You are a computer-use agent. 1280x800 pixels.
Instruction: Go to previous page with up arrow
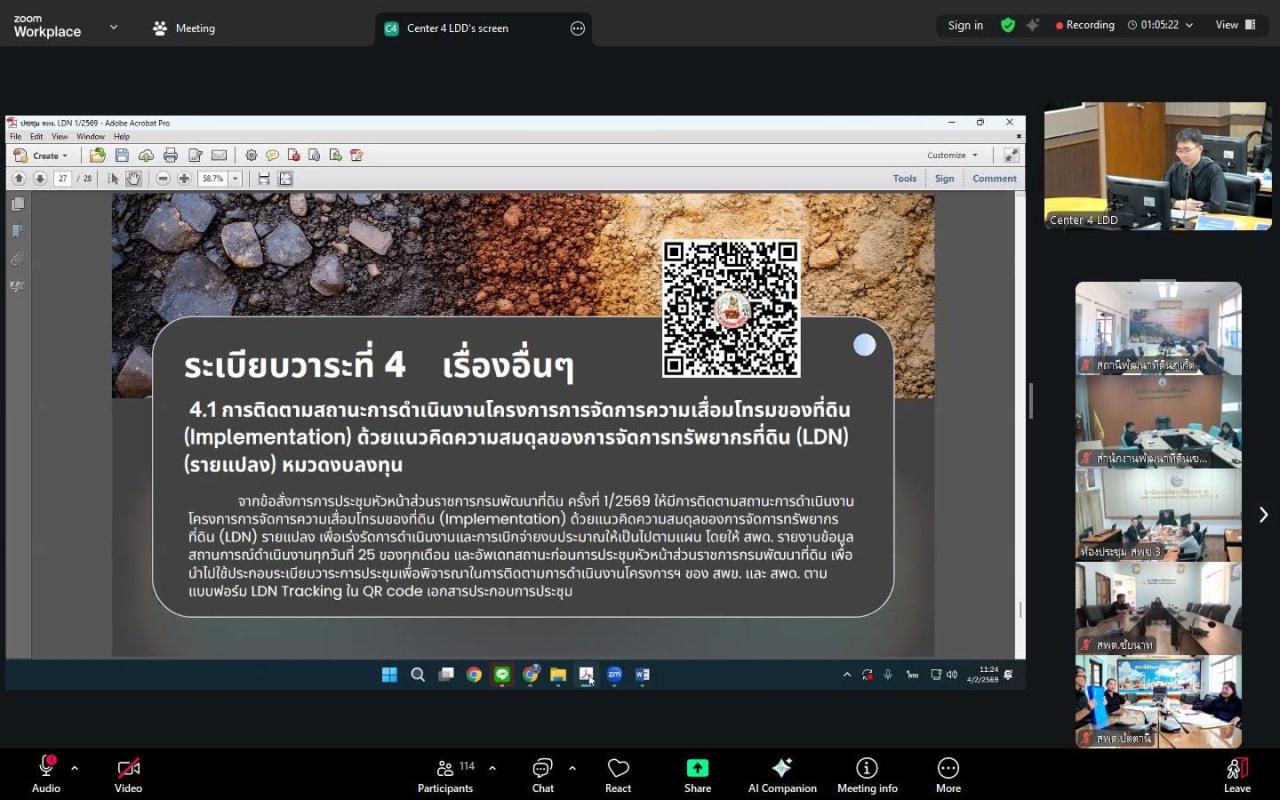tap(18, 178)
